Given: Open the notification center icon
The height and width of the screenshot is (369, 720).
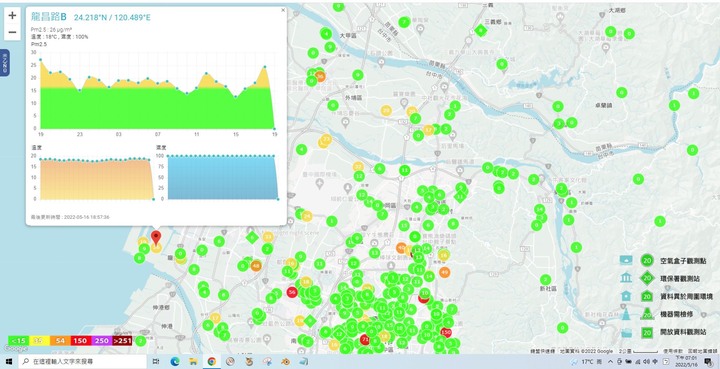Looking at the screenshot, I should [x=708, y=362].
